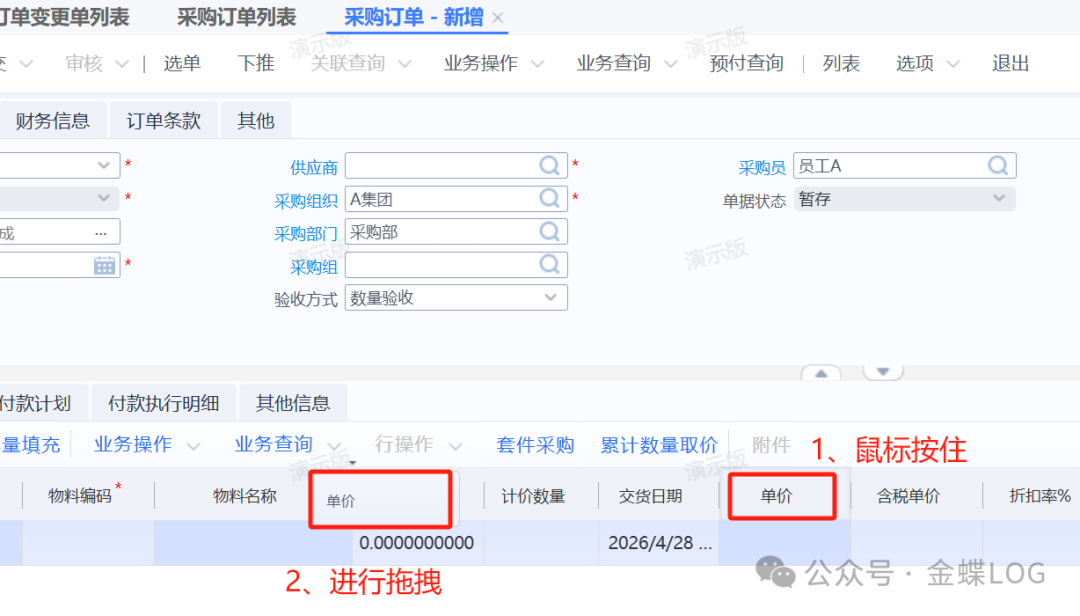Viewport: 1080px width, 616px height.
Task: Switch to 付款执行明细 tab
Action: click(x=164, y=403)
